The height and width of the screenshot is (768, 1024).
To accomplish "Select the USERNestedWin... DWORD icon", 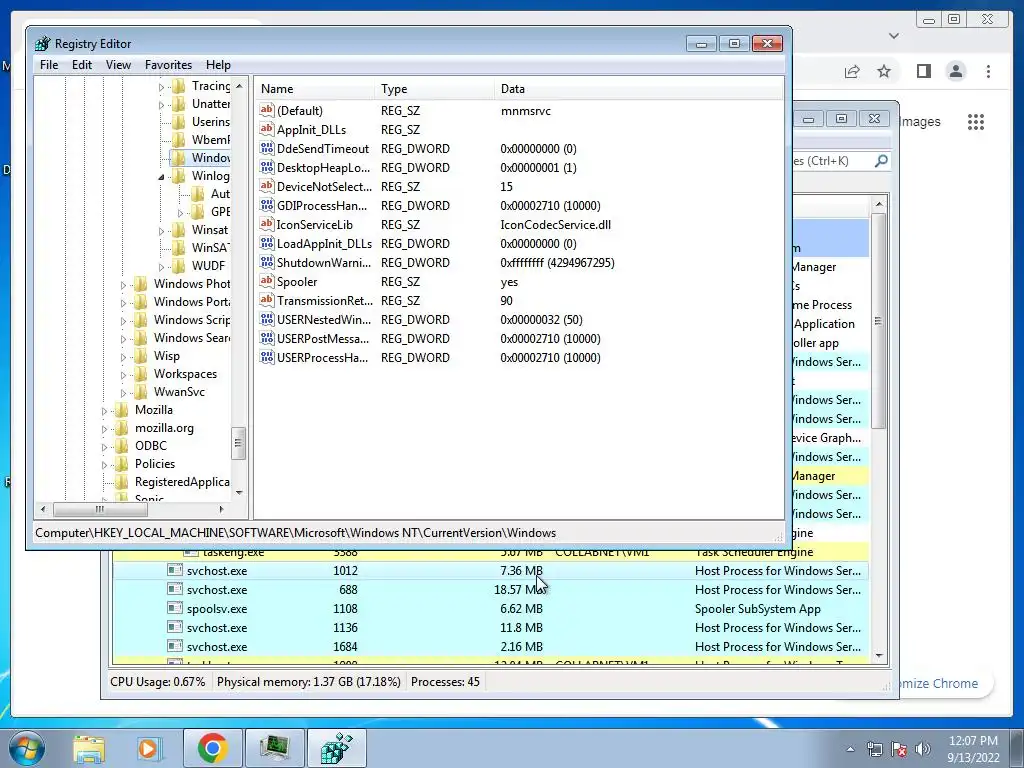I will click(x=266, y=319).
